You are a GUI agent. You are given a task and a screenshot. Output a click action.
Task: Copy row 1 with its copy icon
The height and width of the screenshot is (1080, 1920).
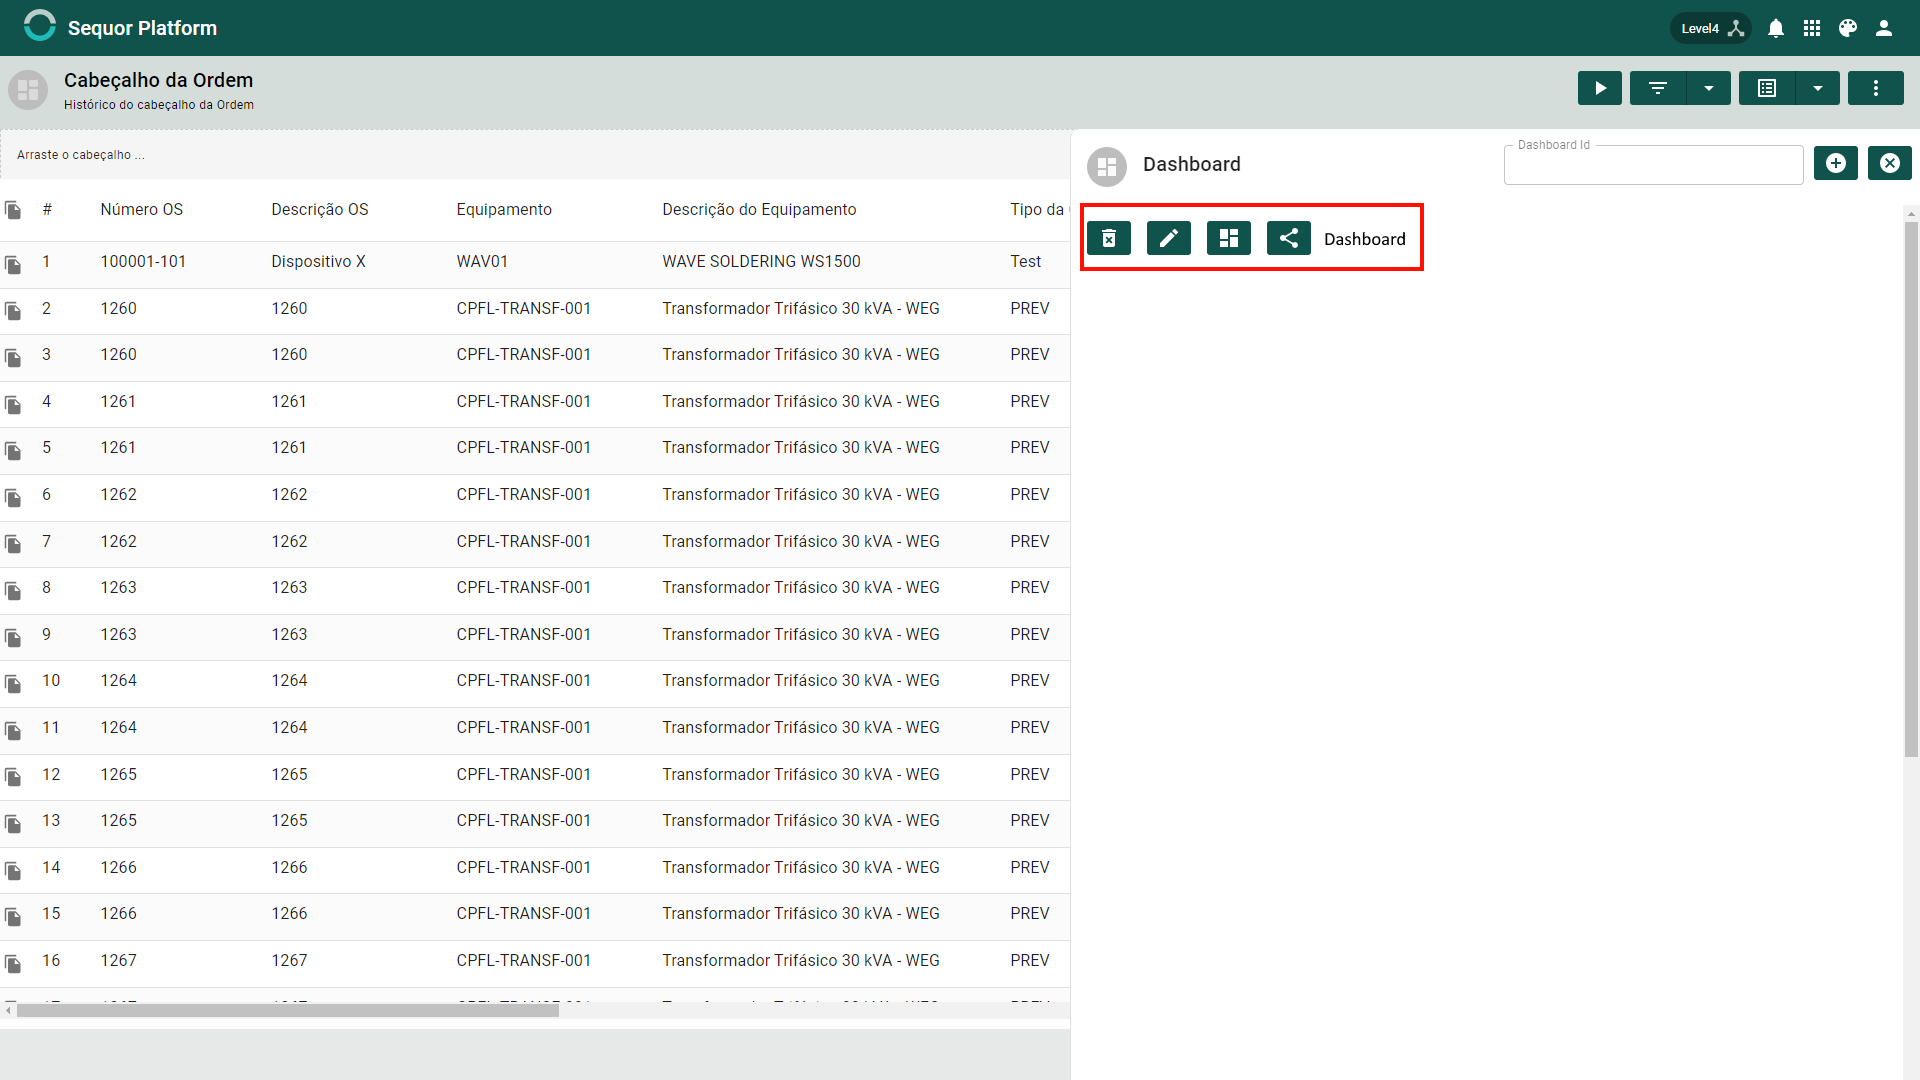[x=13, y=265]
